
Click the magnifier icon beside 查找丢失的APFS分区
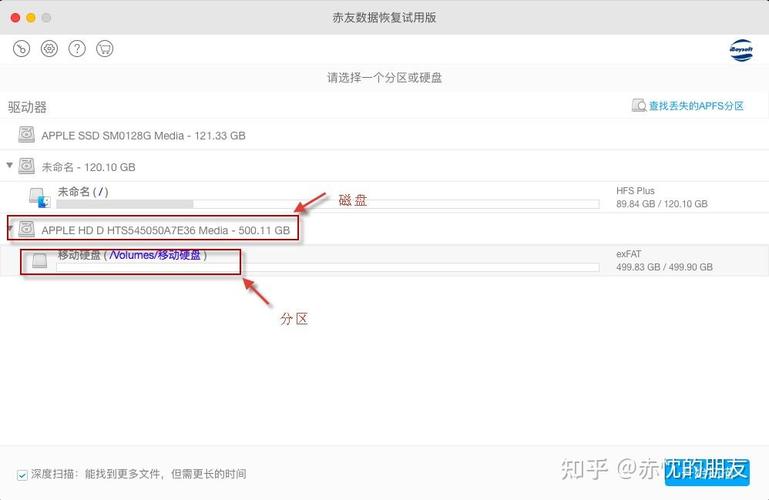pos(639,105)
